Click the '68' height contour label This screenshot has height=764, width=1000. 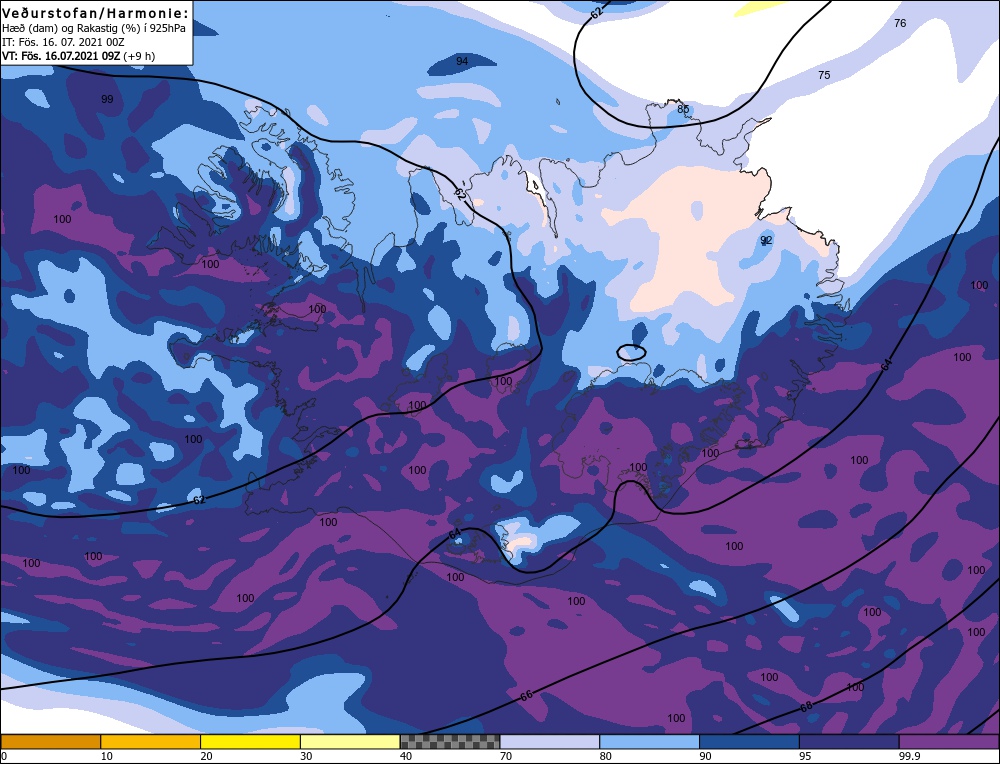coord(806,707)
